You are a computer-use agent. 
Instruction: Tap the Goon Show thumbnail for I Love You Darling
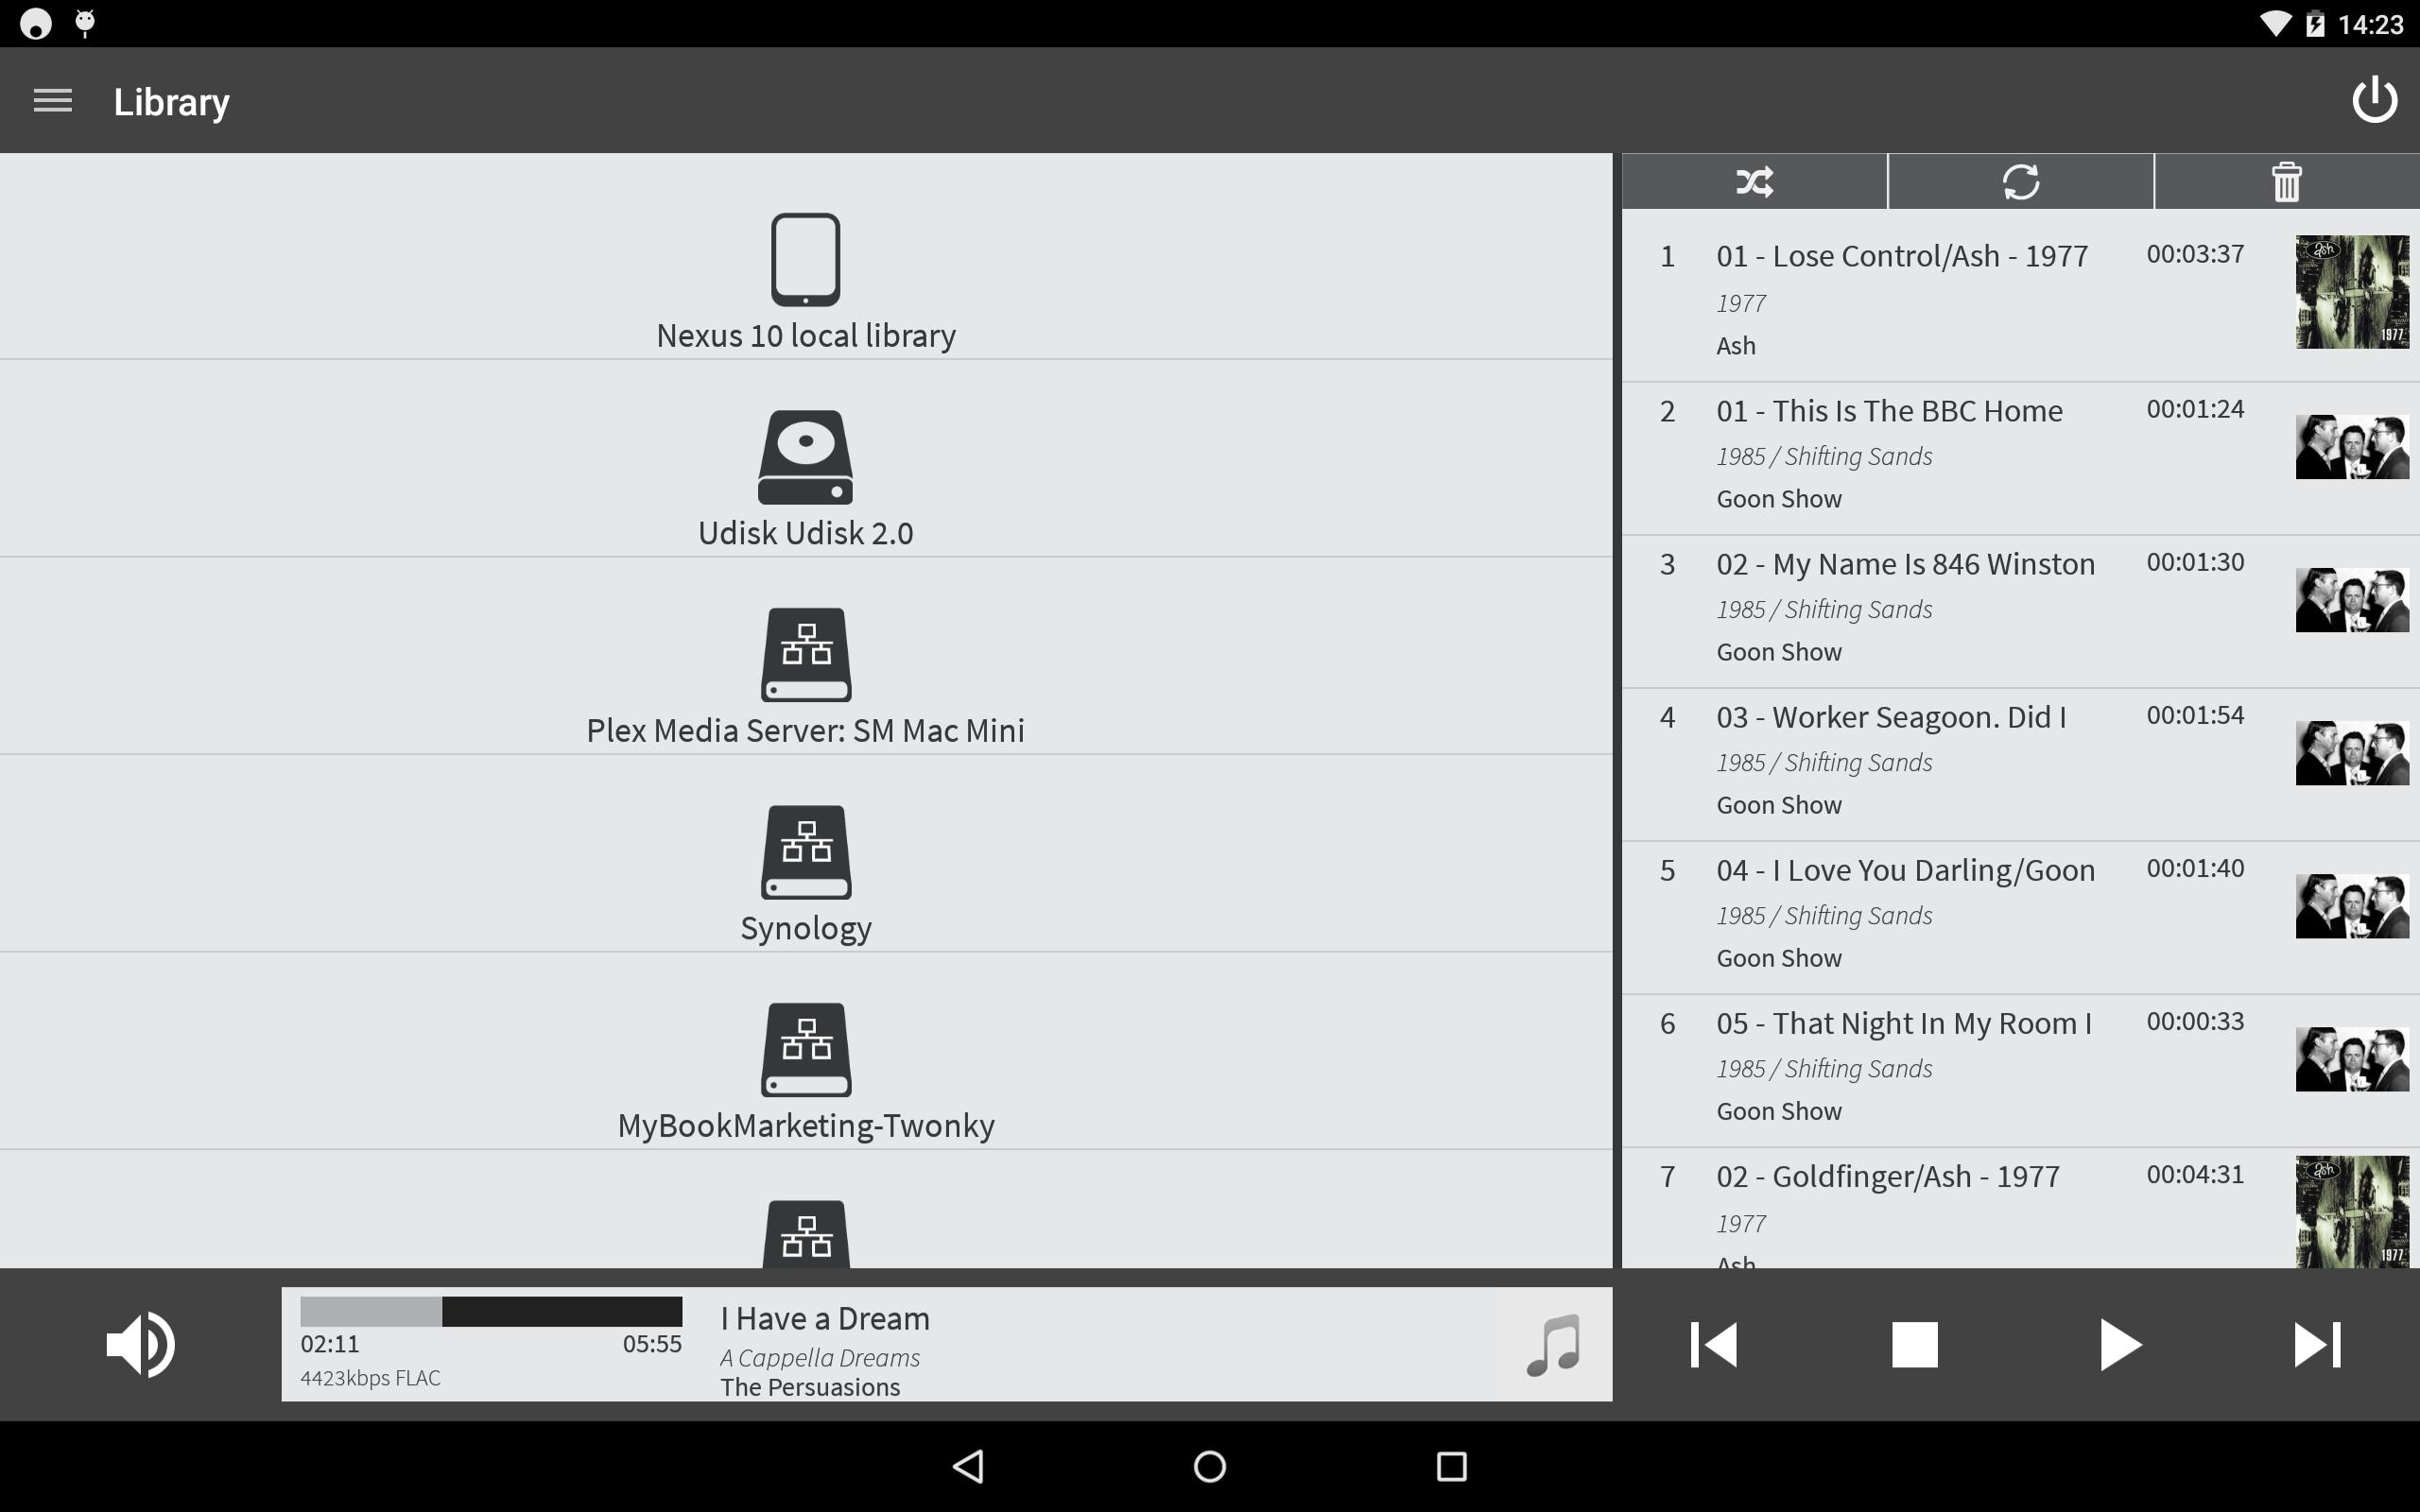[x=2352, y=906]
